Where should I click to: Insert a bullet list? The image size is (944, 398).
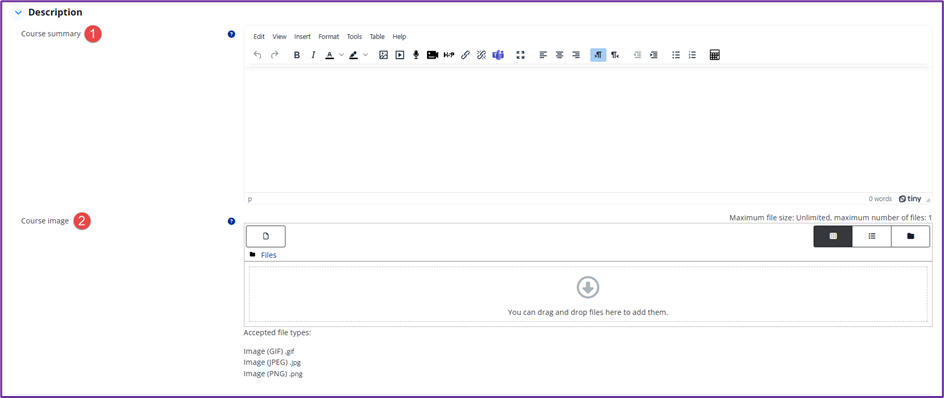pos(676,55)
